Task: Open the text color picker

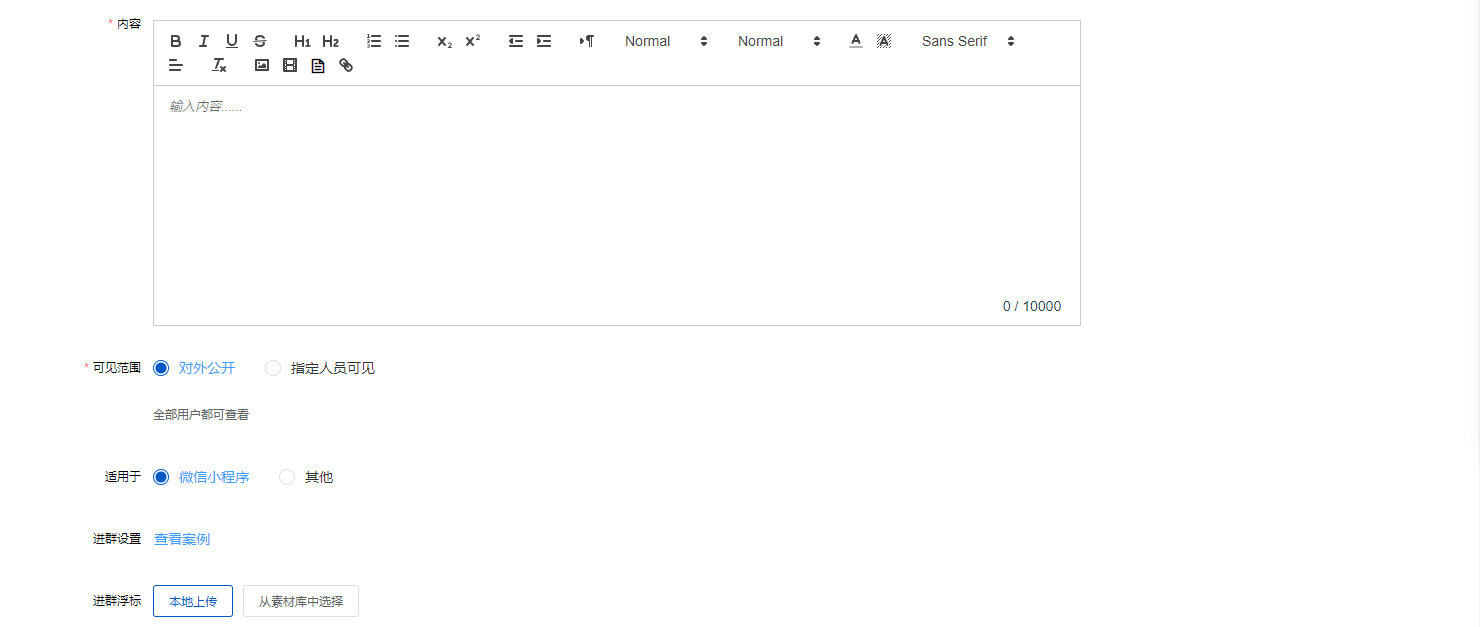Action: click(x=855, y=41)
